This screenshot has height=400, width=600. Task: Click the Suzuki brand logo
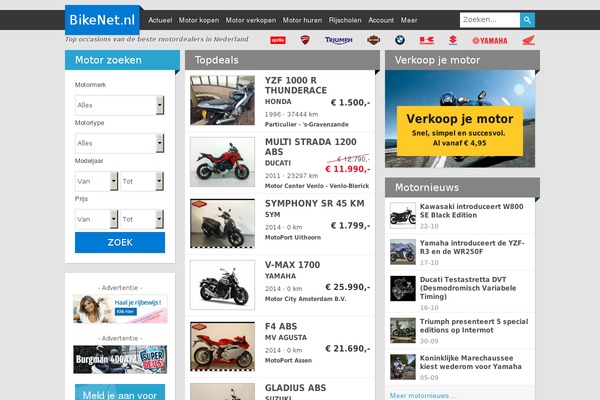[453, 40]
